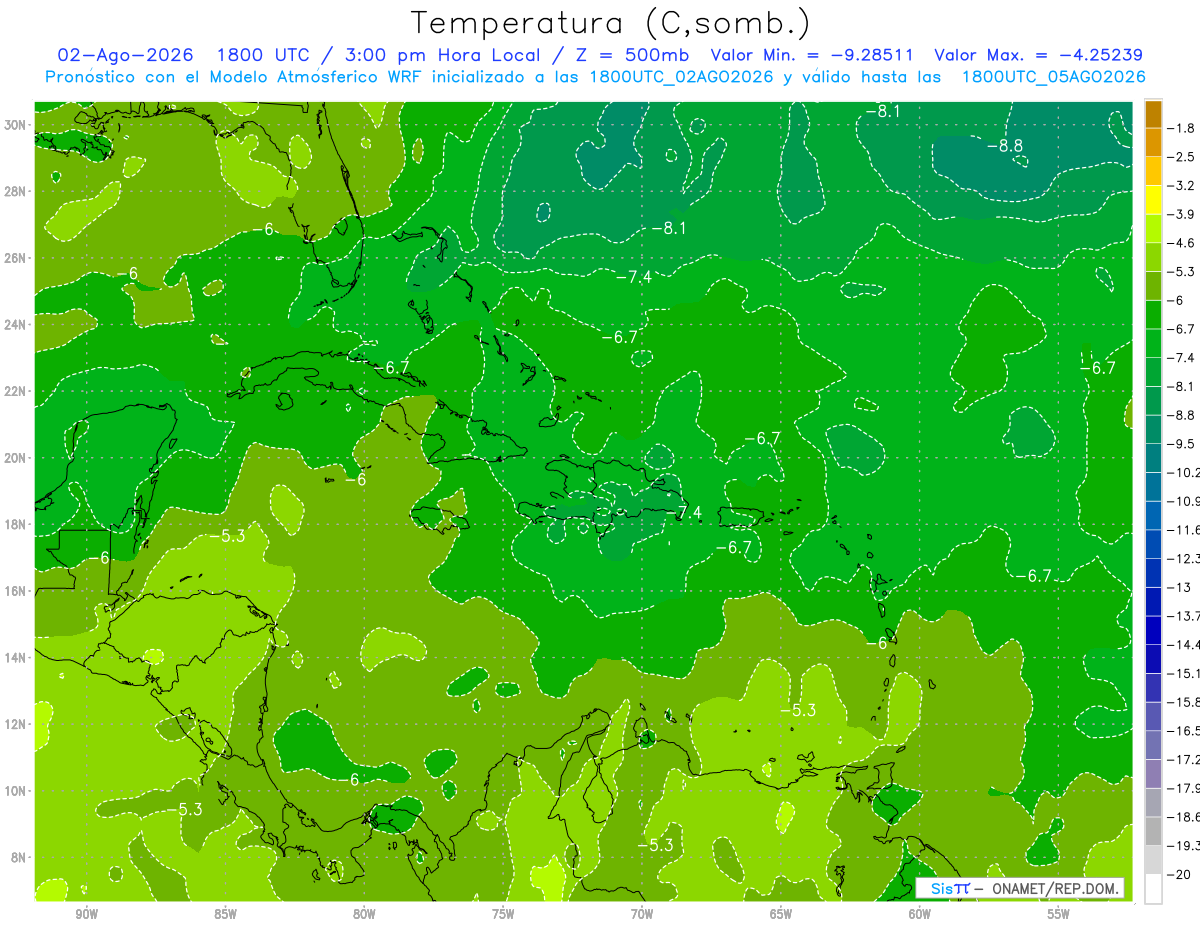Click the '80W' longitude label
This screenshot has height=927, width=1200.
(x=364, y=914)
